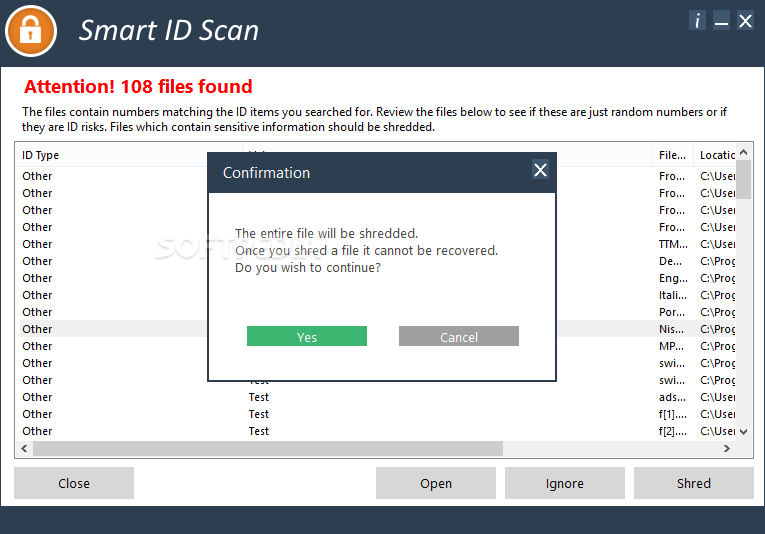The width and height of the screenshot is (765, 534).
Task: Click the 'Attention! 108 files found' heading
Action: [x=138, y=87]
